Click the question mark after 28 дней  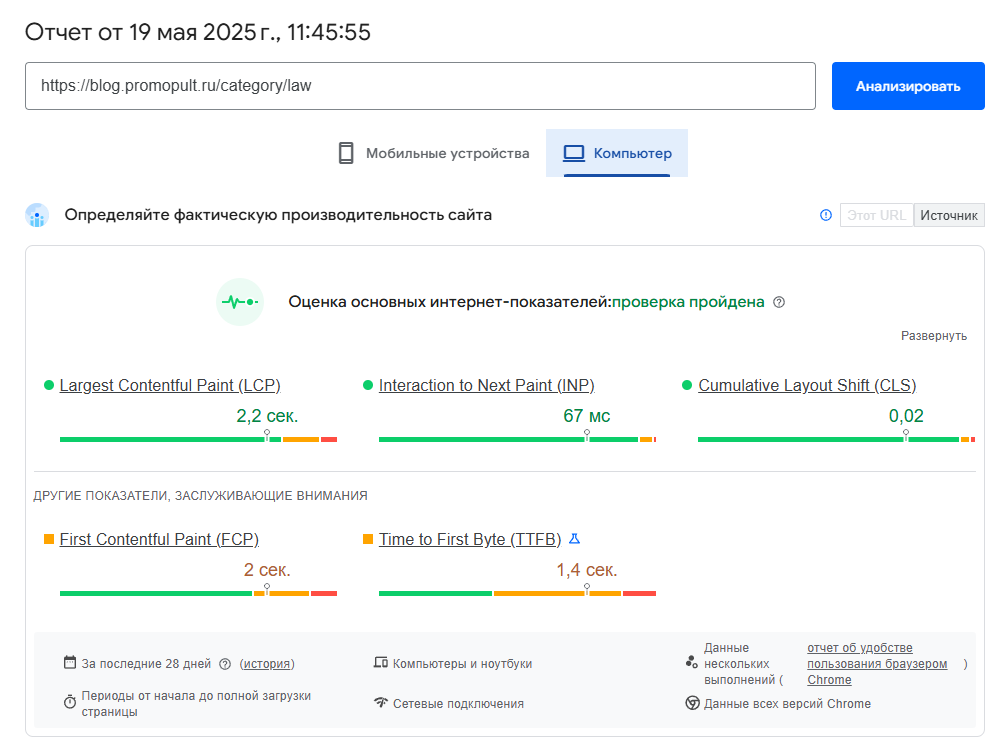[x=225, y=664]
